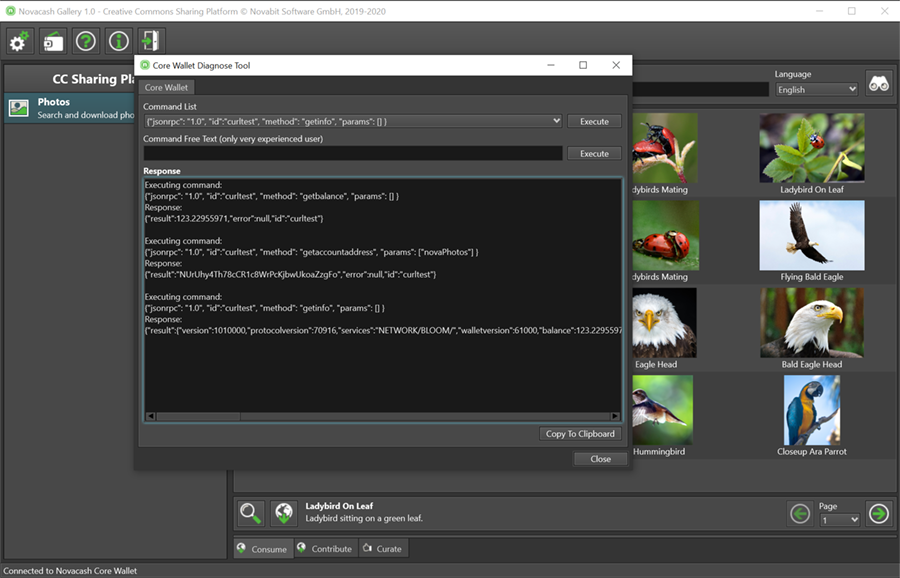Click the Close button in the dialog
This screenshot has height=578, width=900.
[600, 459]
